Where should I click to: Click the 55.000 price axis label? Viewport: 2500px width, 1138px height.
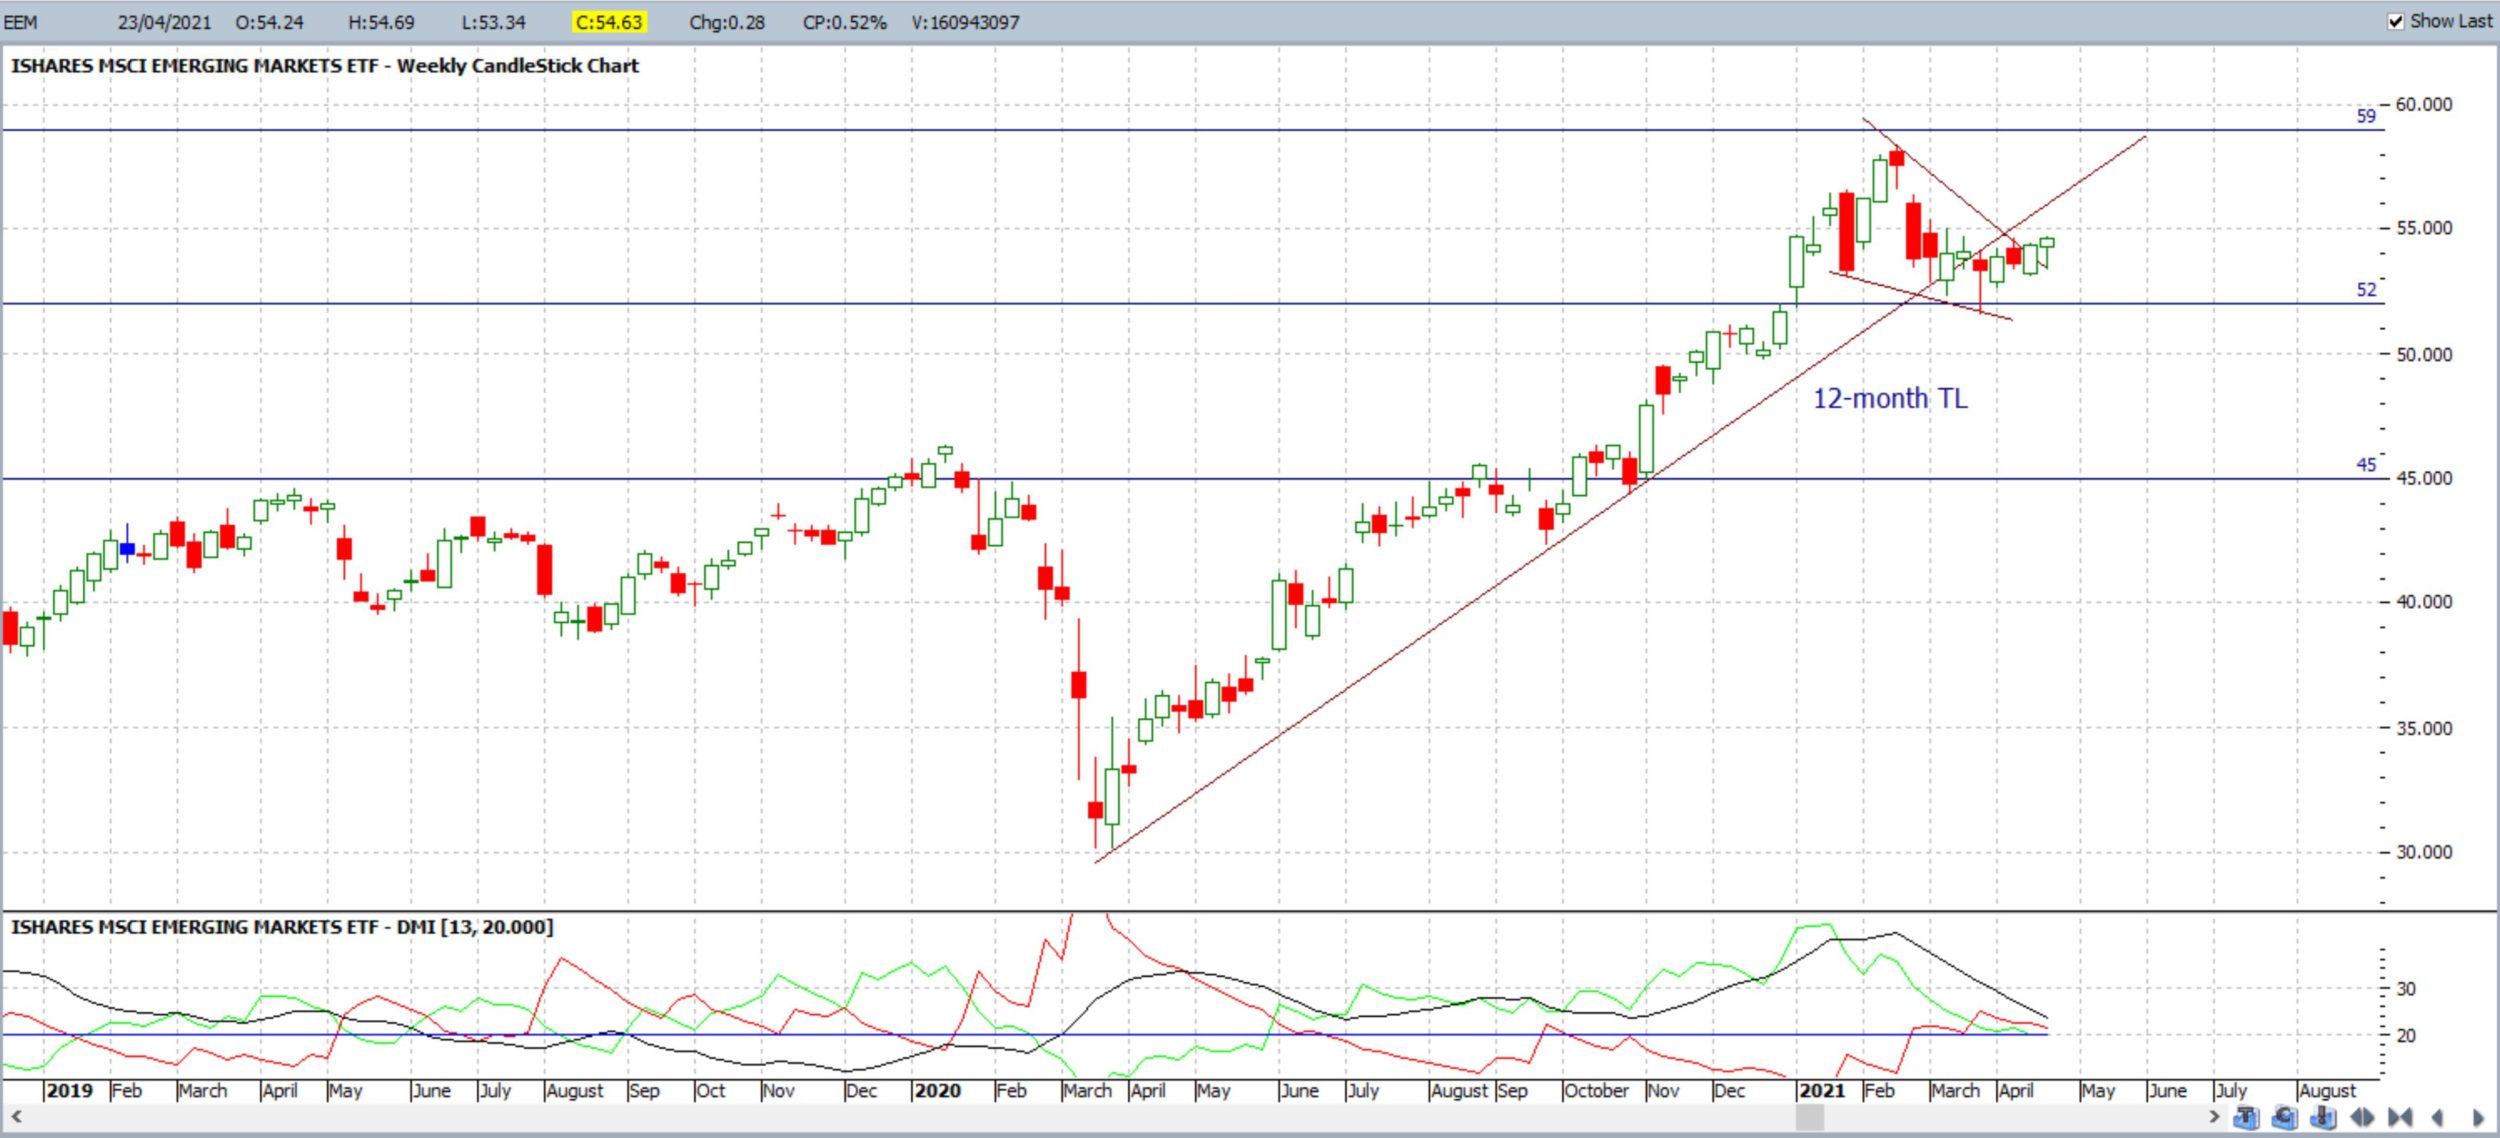[x=2424, y=228]
